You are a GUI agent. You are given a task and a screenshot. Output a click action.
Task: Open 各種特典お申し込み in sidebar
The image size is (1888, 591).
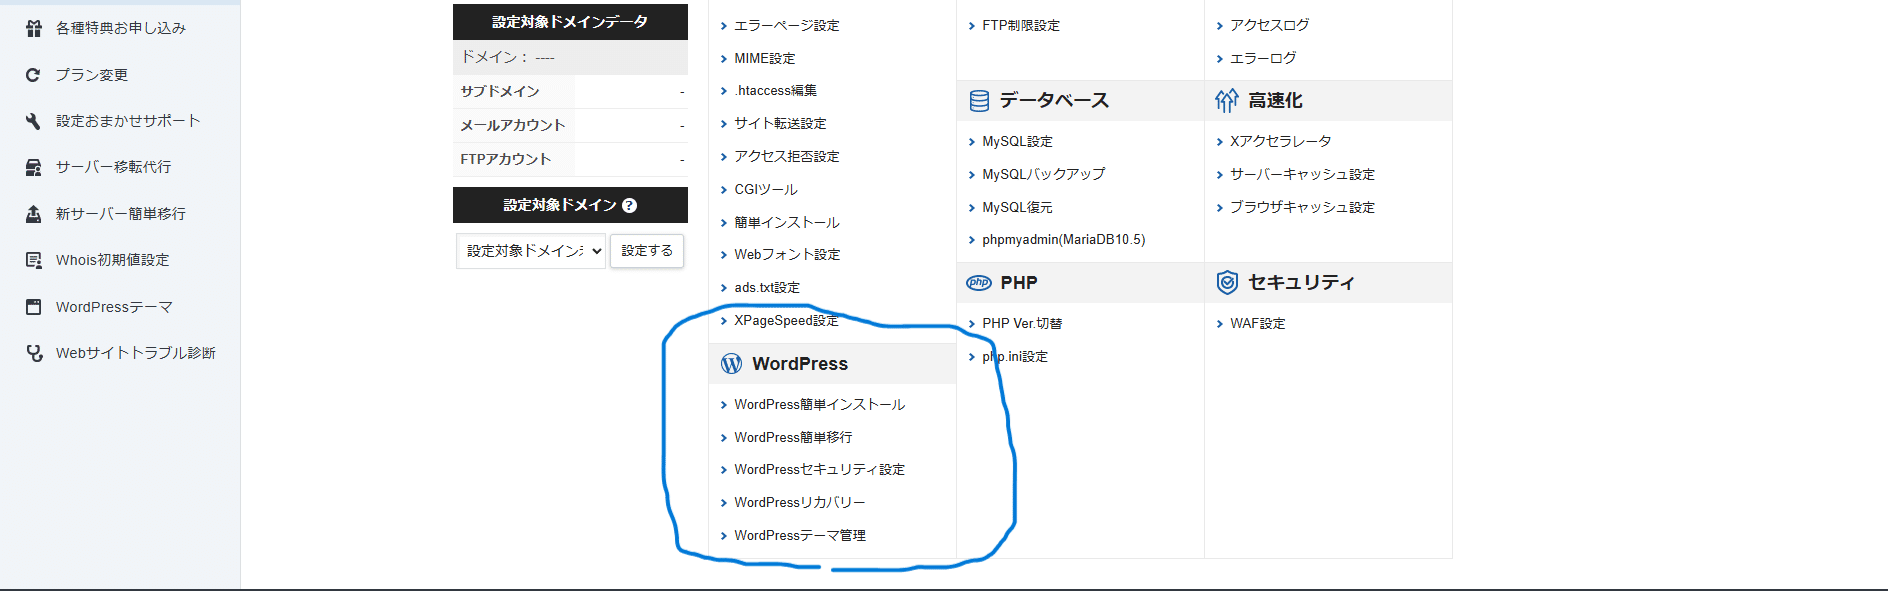click(x=121, y=28)
